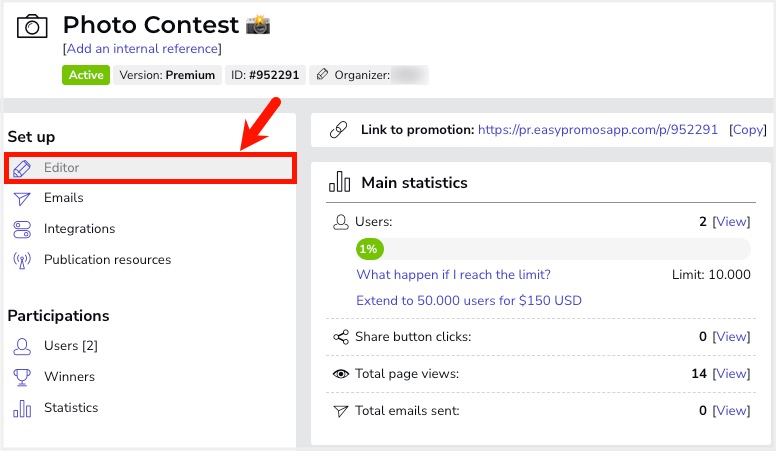The width and height of the screenshot is (776, 451).
Task: Click the eye icon for Total page views
Action: coord(340,374)
